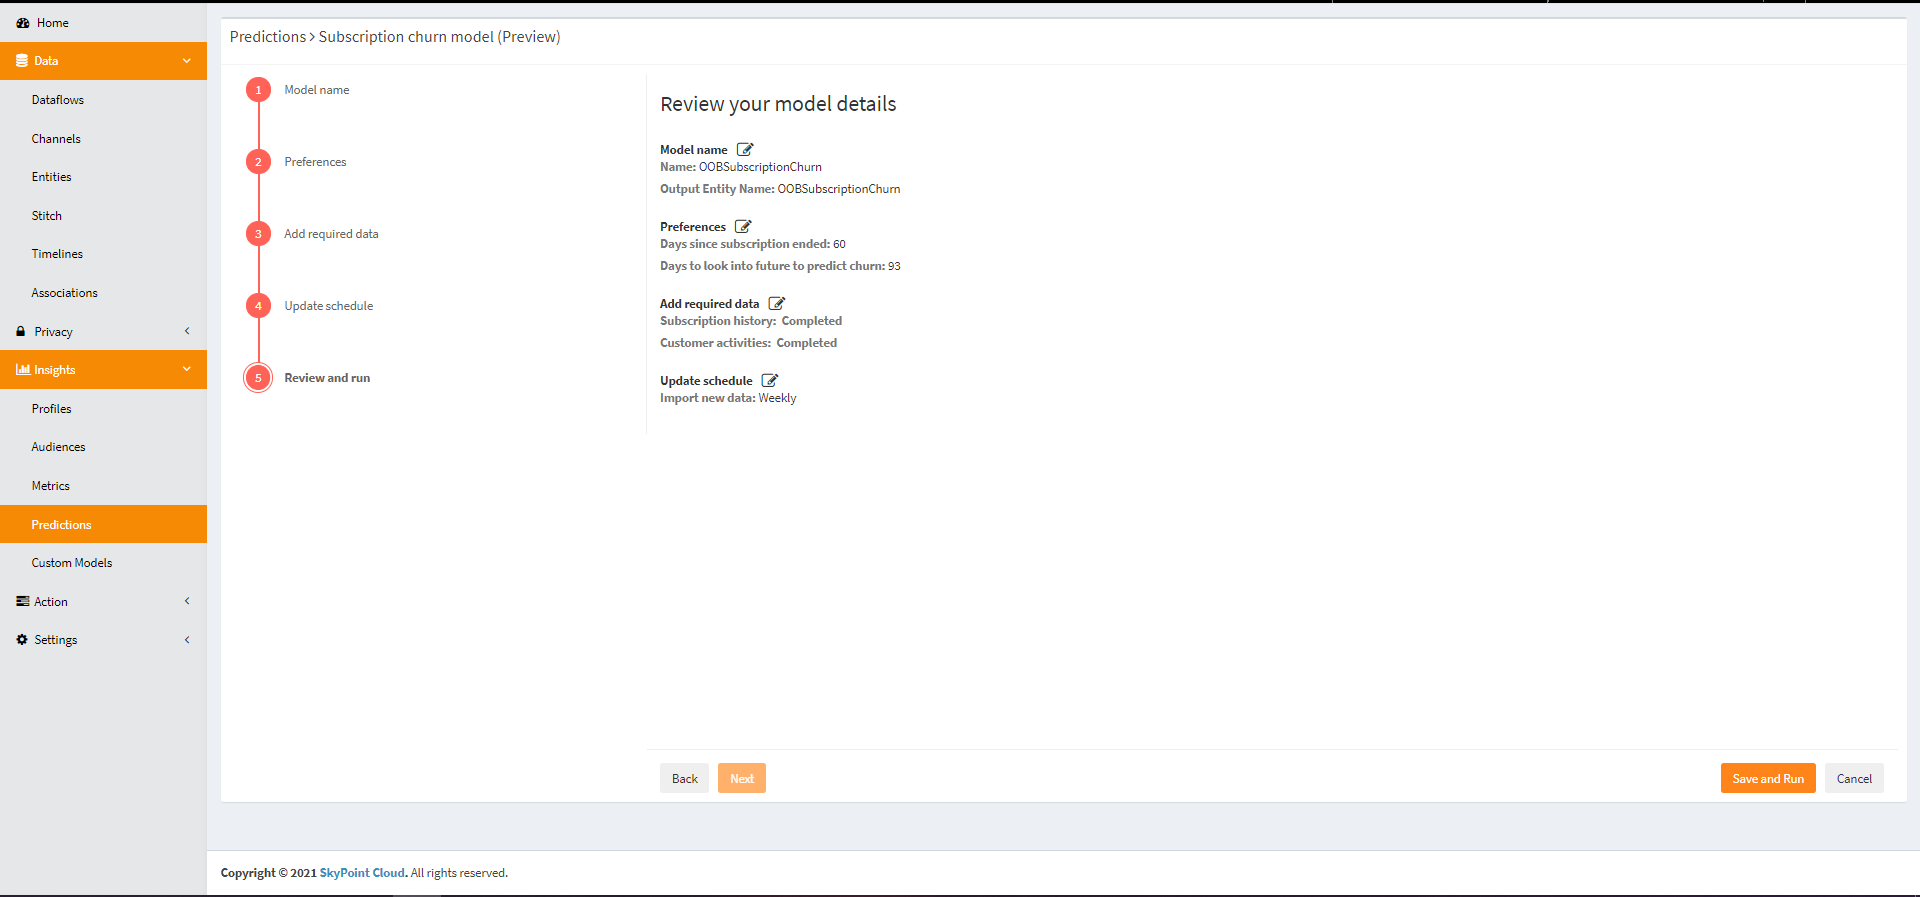The image size is (1920, 897).
Task: Go to the Audiences page
Action: click(58, 447)
